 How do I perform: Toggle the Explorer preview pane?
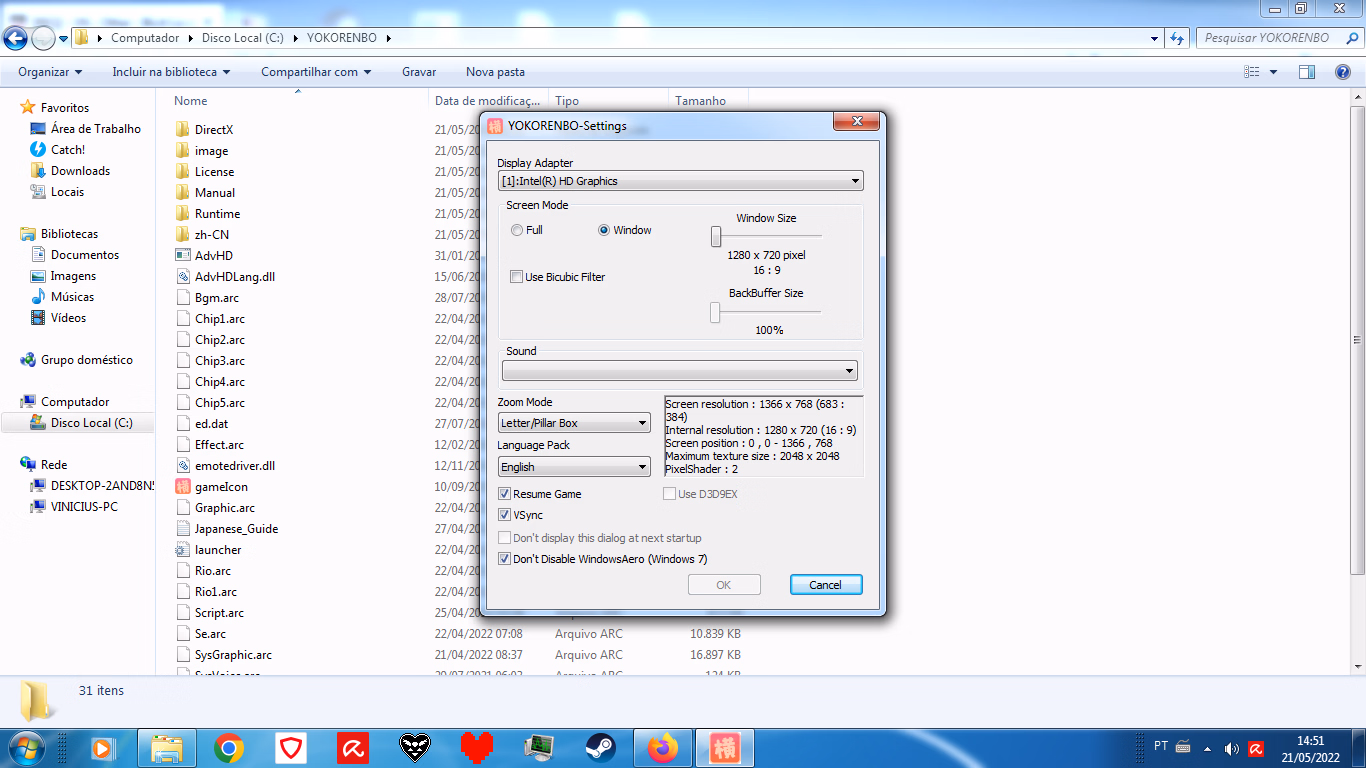[x=1307, y=72]
